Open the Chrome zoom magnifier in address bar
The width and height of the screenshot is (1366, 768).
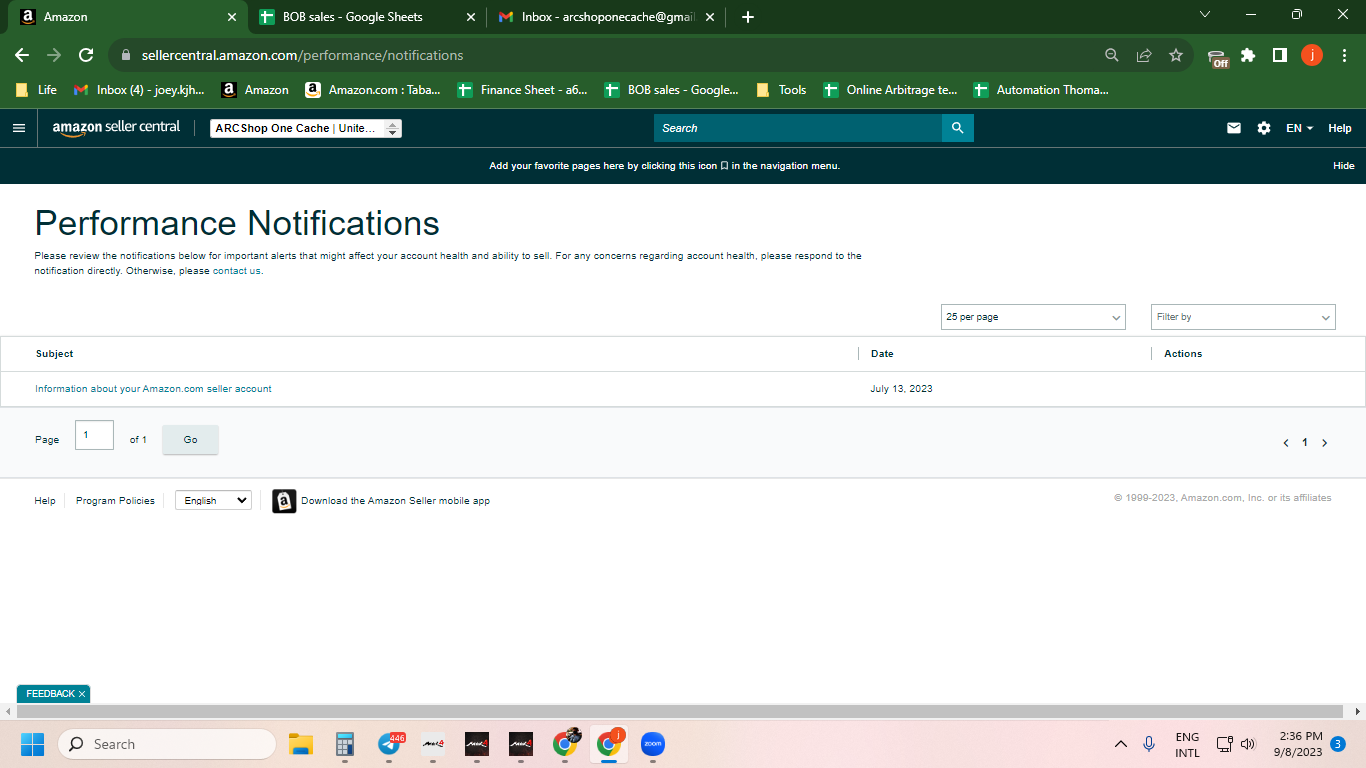pyautogui.click(x=1112, y=55)
